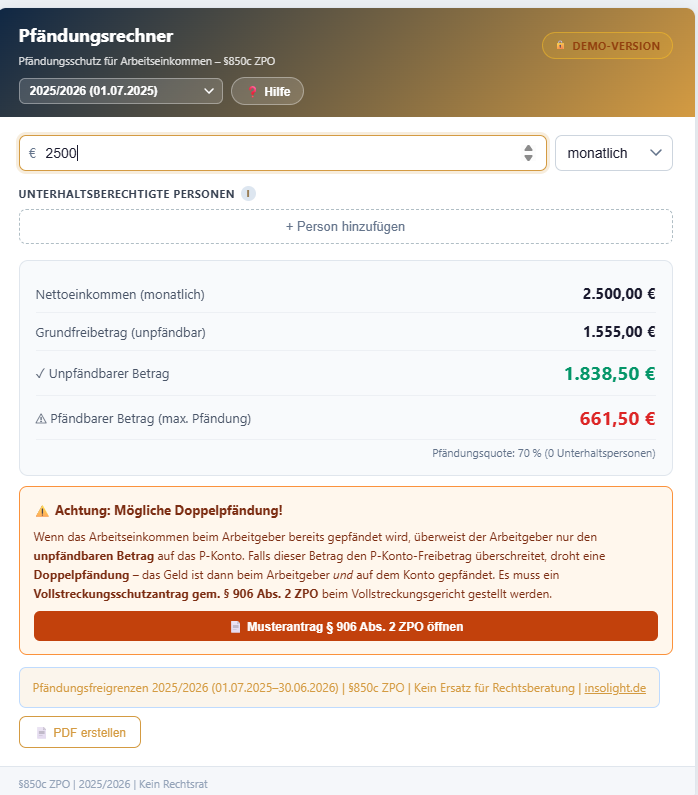Create a PDF with PDF erstellen
The width and height of the screenshot is (698, 795).
pos(80,732)
